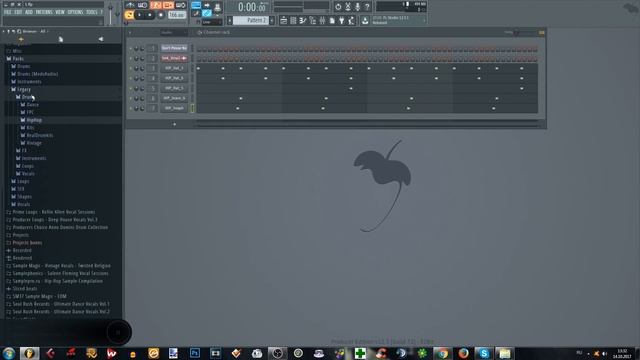Click the browser speaker tab icon
This screenshot has height=360, width=640.
pos(100,39)
